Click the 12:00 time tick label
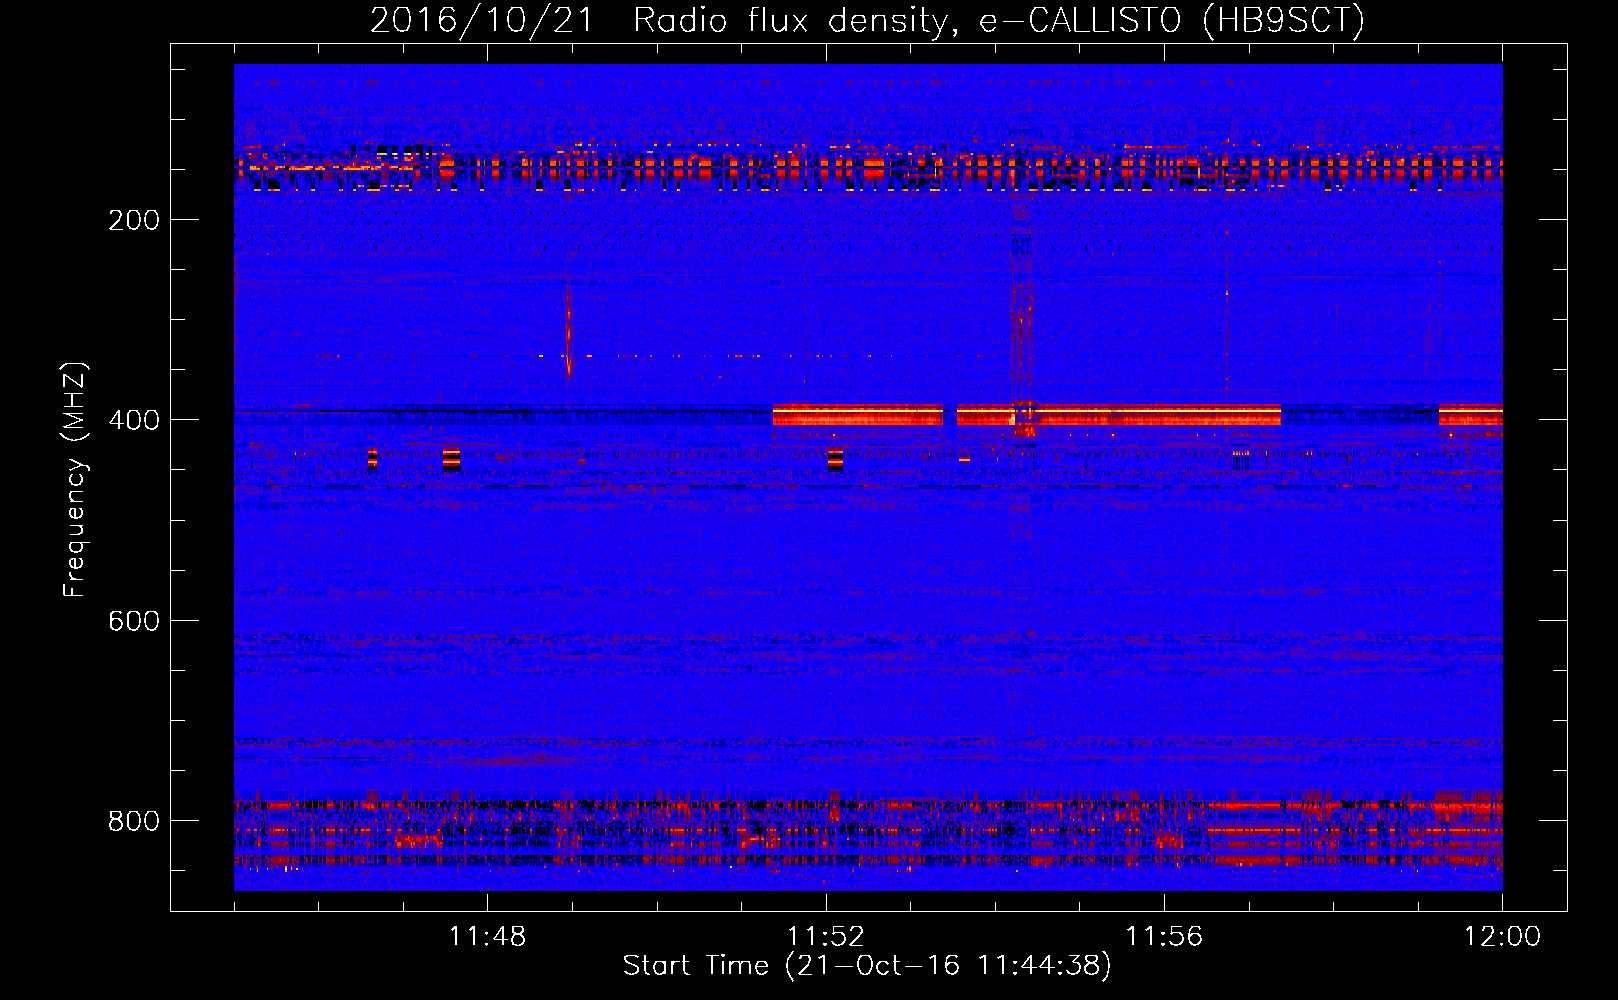 point(1502,937)
